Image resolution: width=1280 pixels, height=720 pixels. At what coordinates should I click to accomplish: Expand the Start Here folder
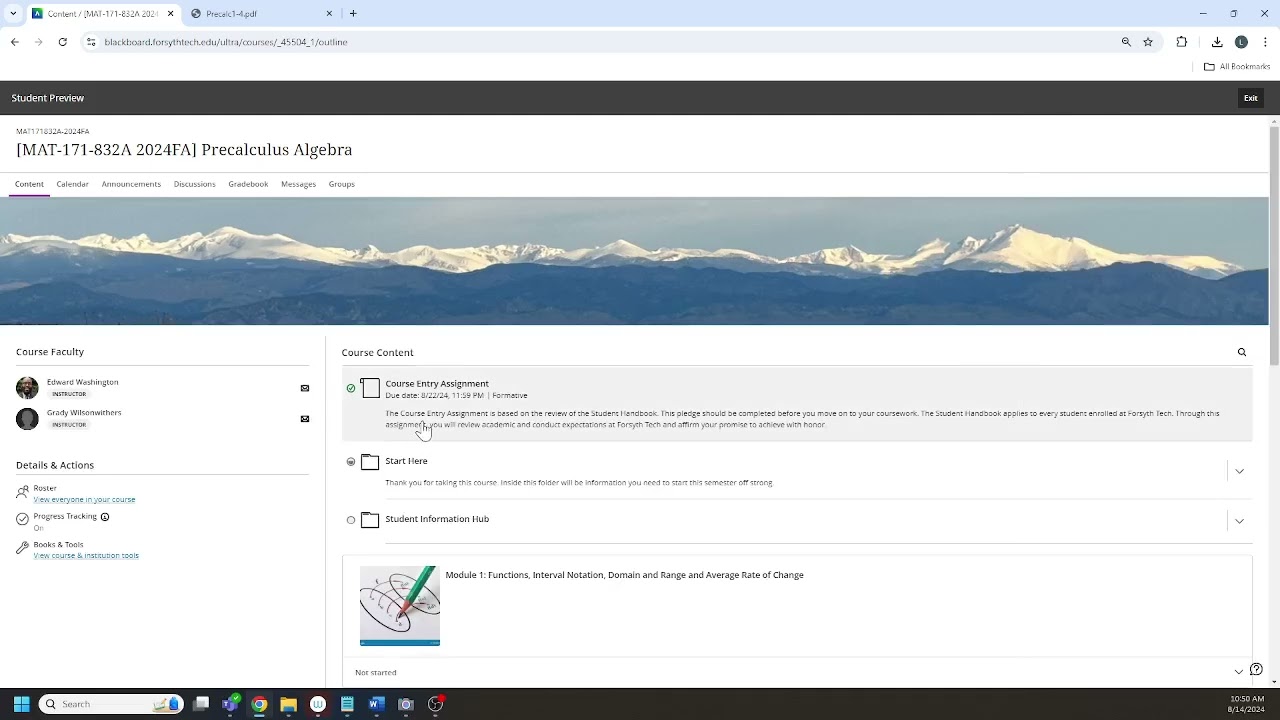point(1239,471)
